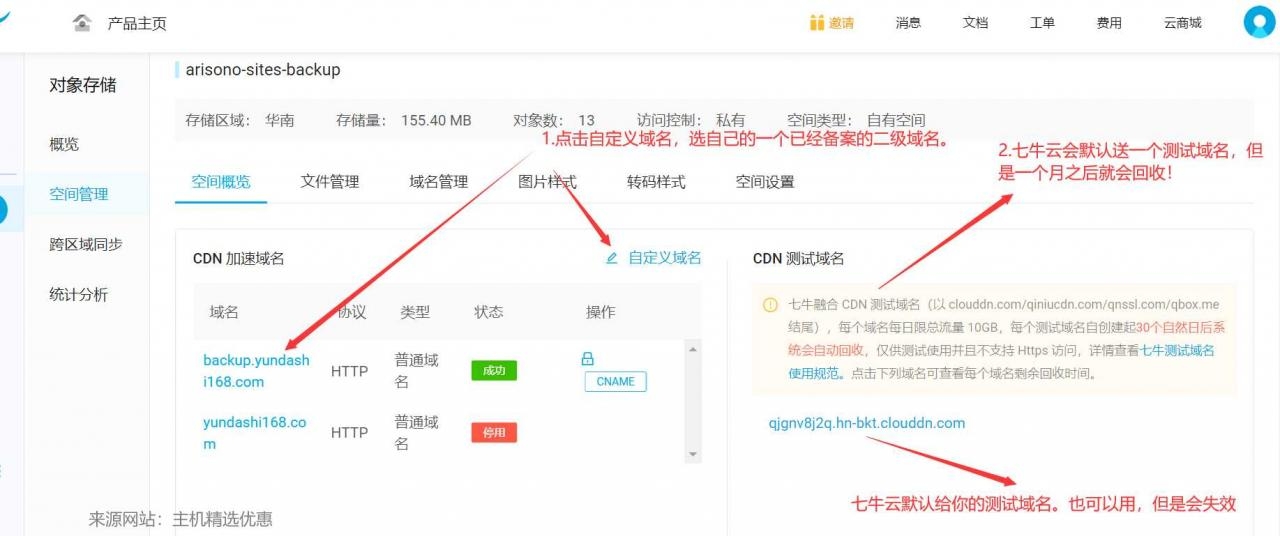
Task: Click the green 成功 status badge
Action: pos(494,371)
